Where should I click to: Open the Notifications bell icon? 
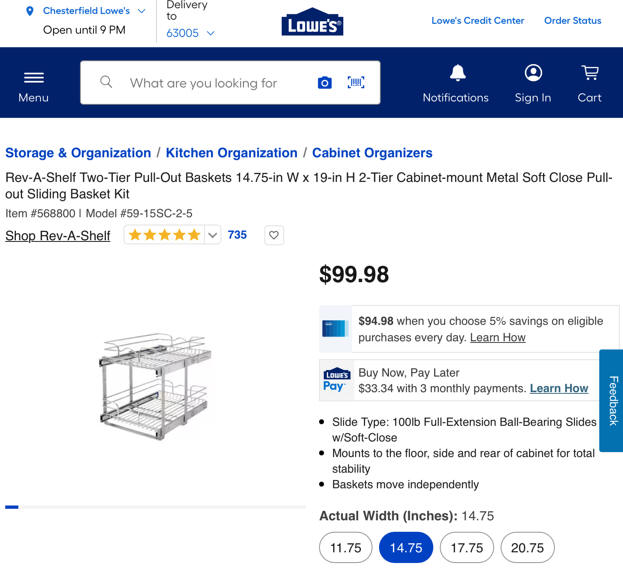(x=458, y=73)
